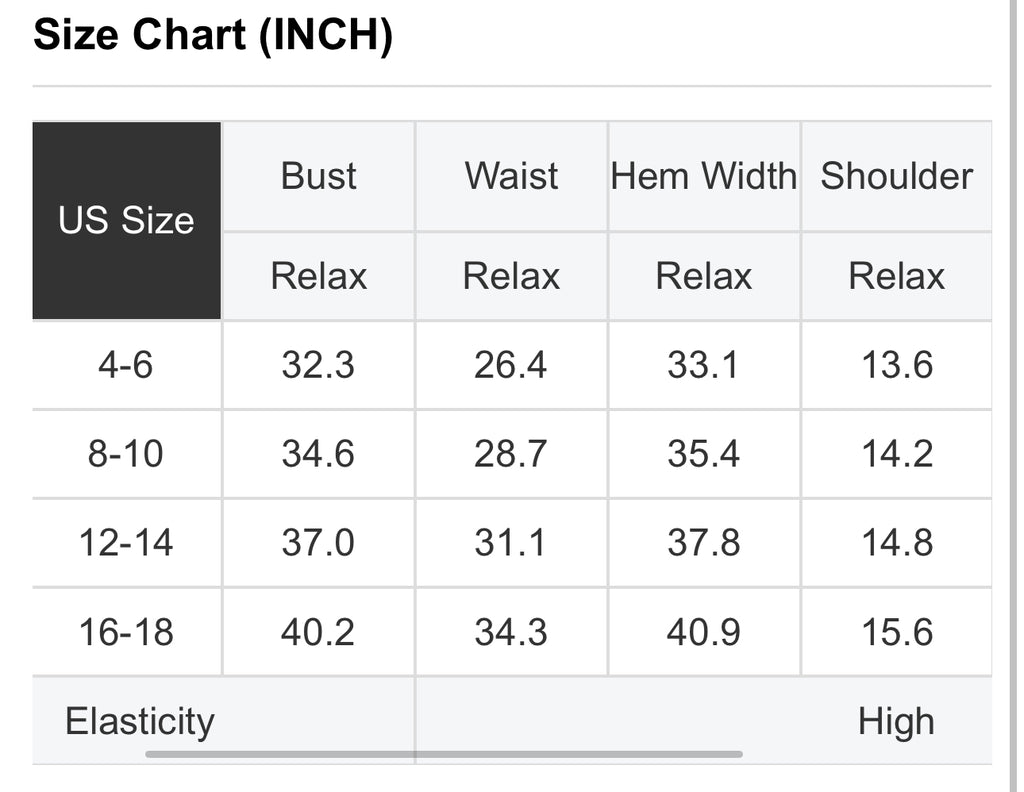Click the Relax subheader under Bust

pos(318,276)
